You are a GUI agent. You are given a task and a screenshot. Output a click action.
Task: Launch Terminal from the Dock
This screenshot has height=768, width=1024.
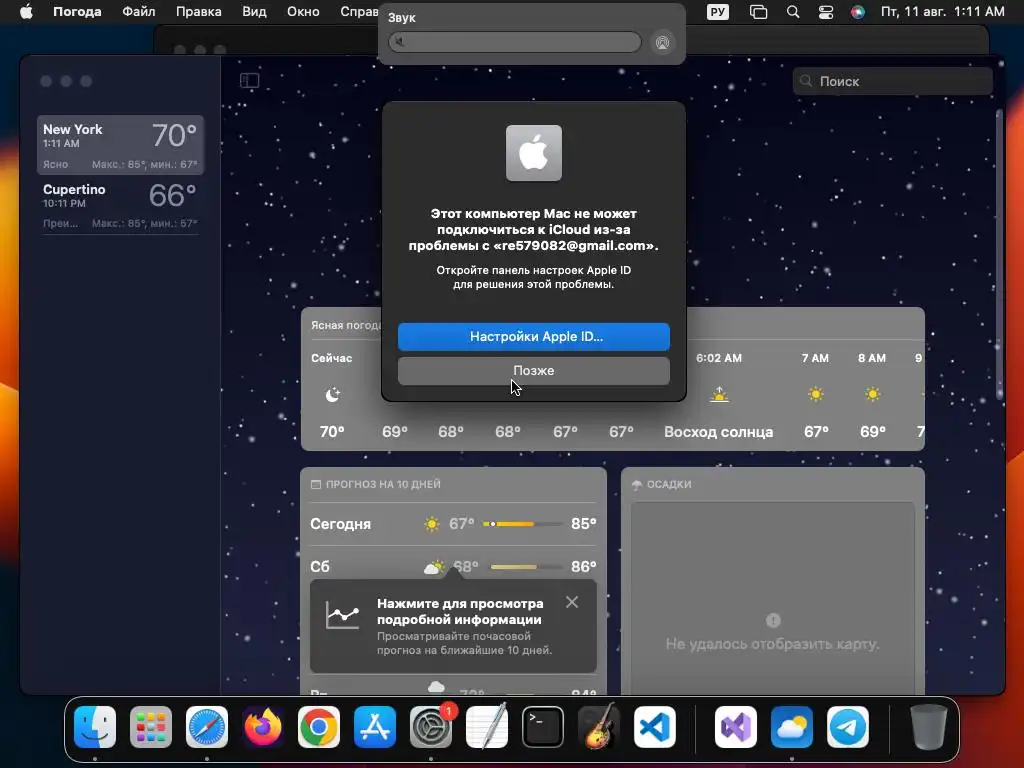pos(543,726)
